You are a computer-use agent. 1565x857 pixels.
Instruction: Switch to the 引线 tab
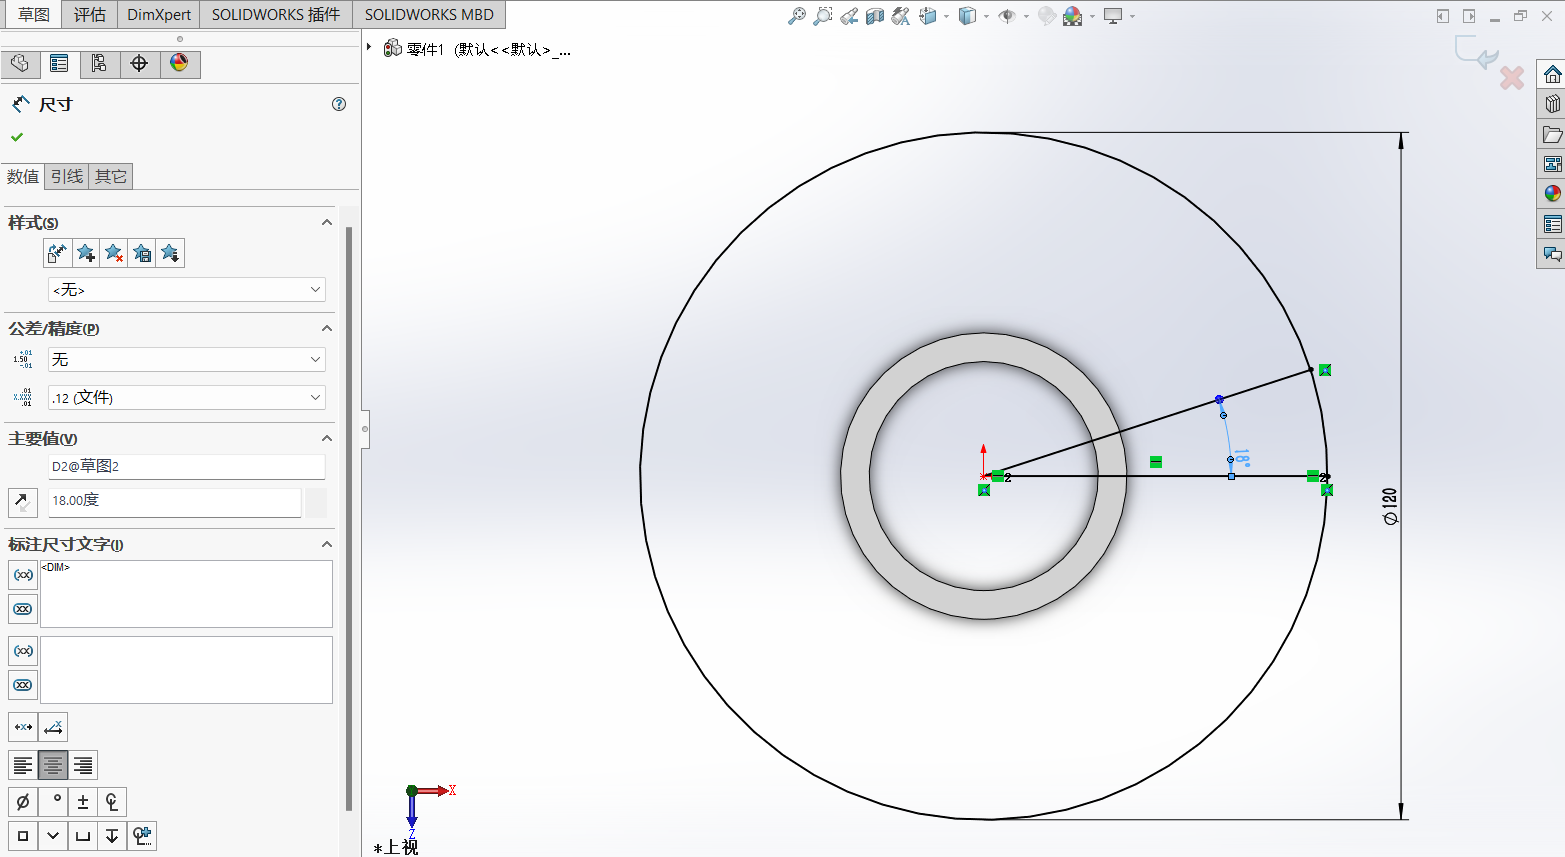point(67,177)
